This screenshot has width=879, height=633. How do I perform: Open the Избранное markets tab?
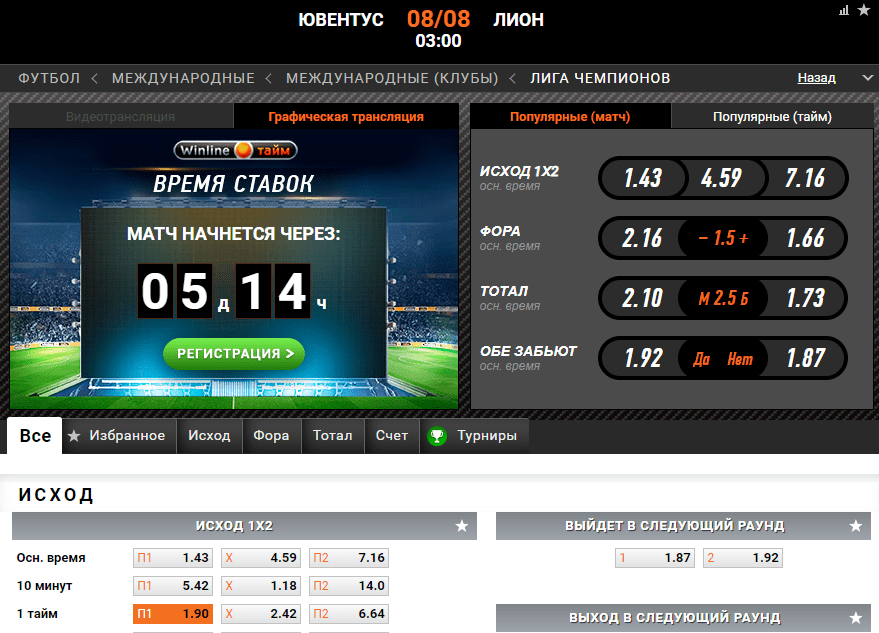point(119,436)
